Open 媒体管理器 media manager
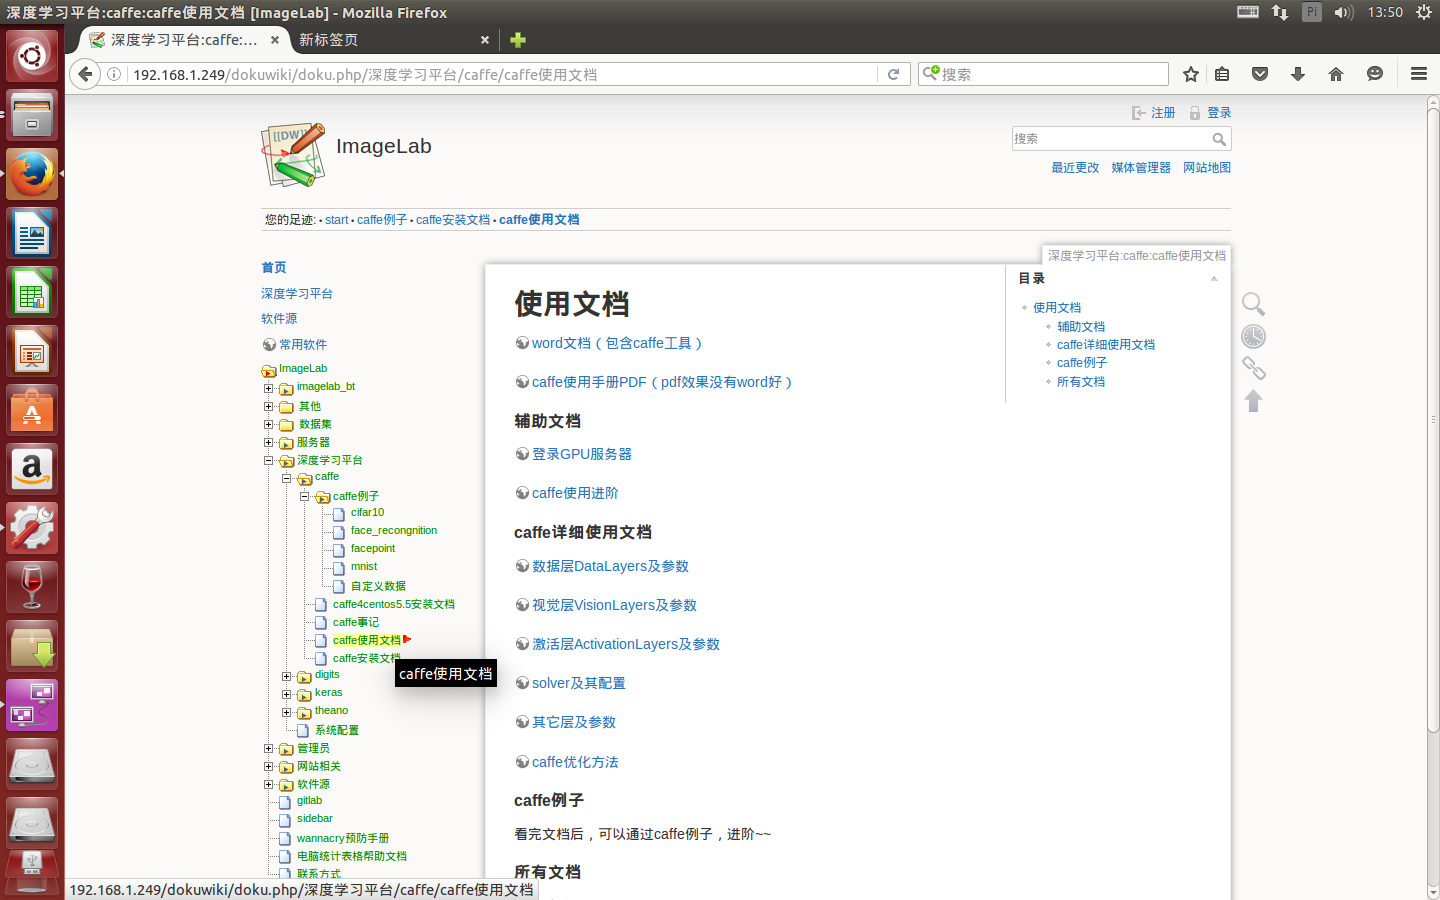 tap(1141, 168)
